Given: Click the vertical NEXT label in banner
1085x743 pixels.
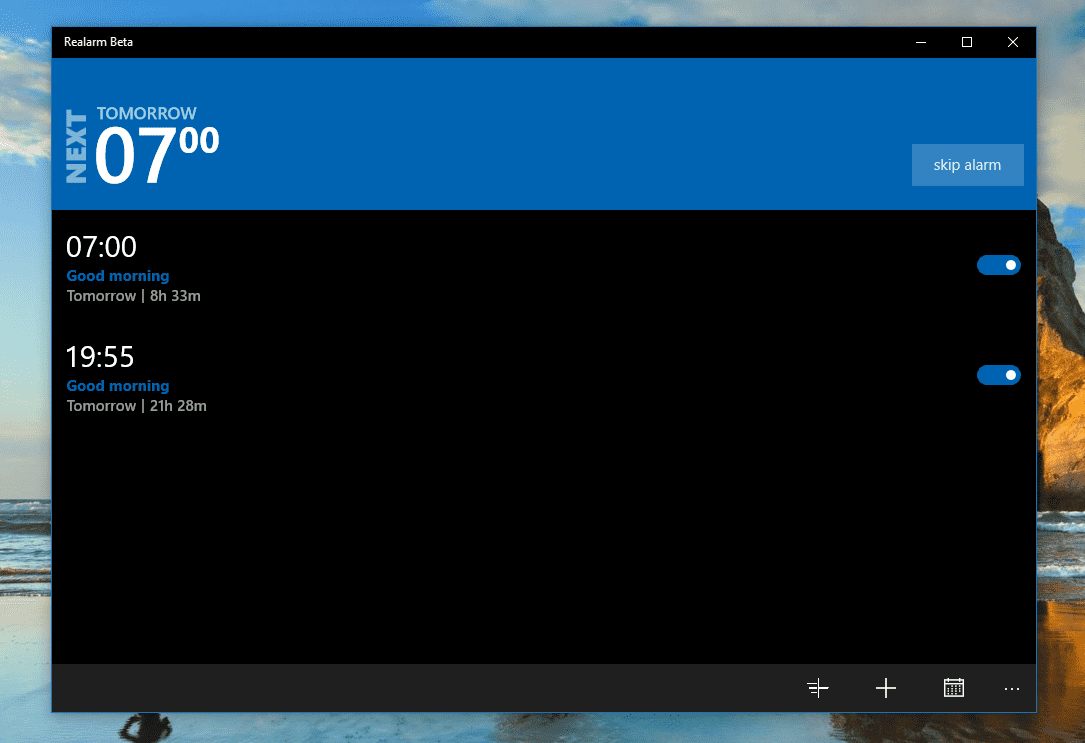Looking at the screenshot, I should coord(77,146).
